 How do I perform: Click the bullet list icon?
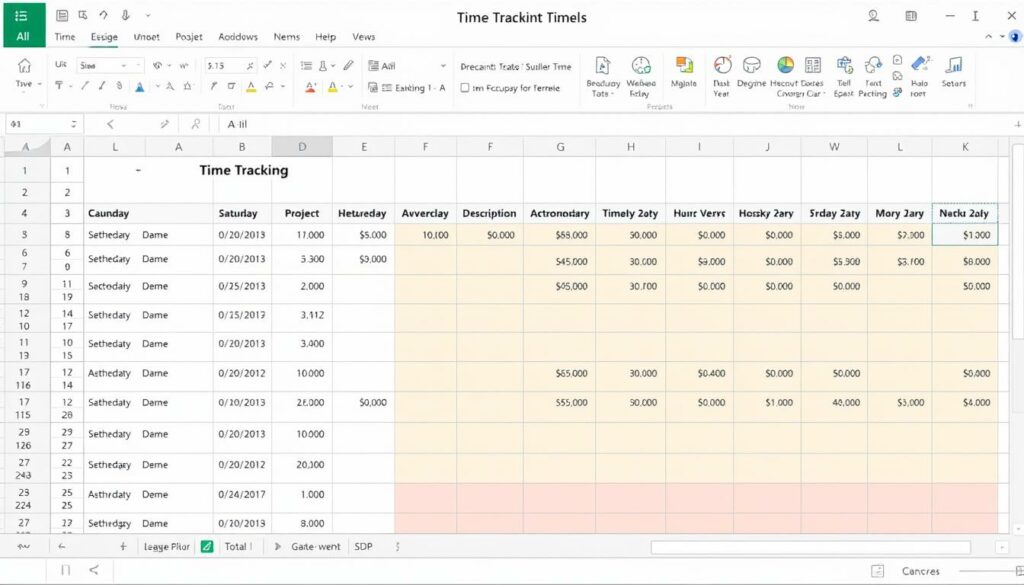(x=306, y=65)
